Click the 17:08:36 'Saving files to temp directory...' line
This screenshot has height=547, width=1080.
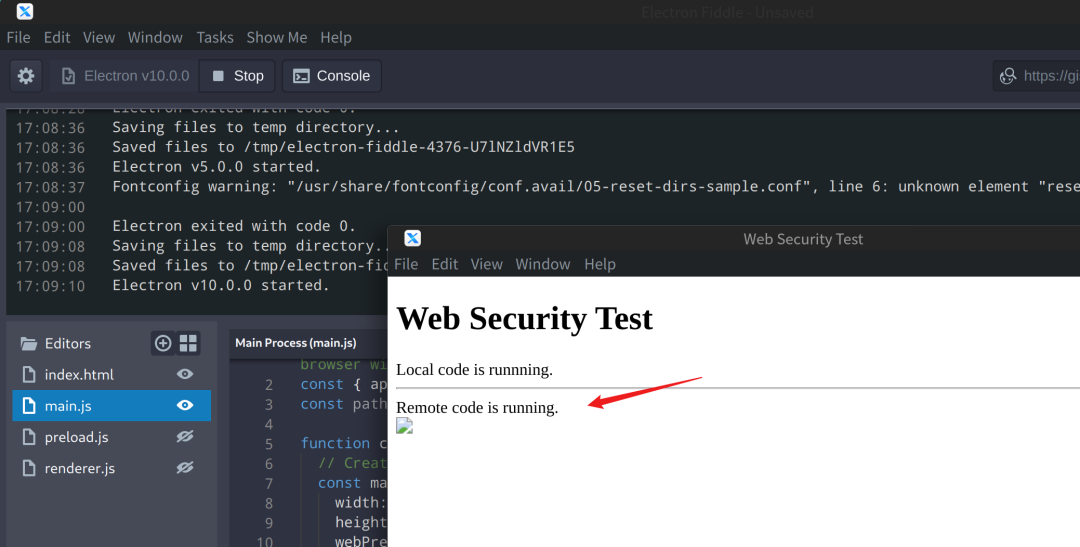256,127
